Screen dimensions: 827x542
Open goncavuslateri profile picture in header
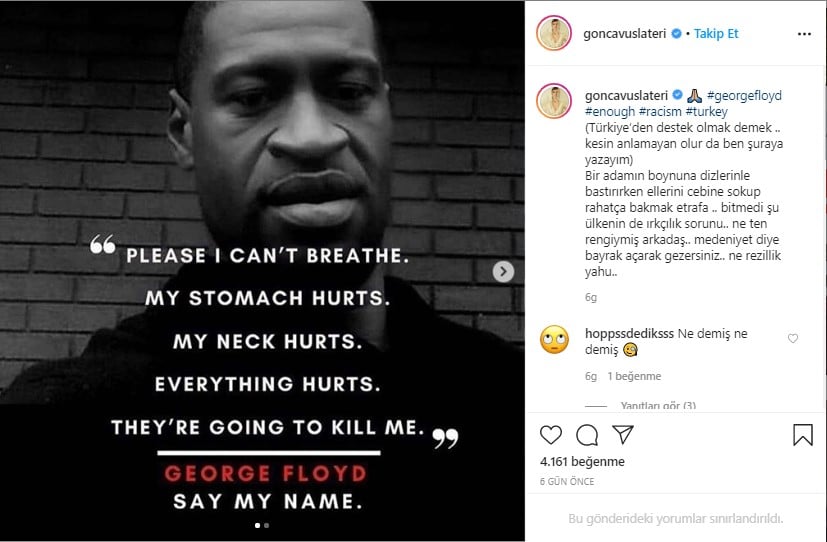pos(554,33)
